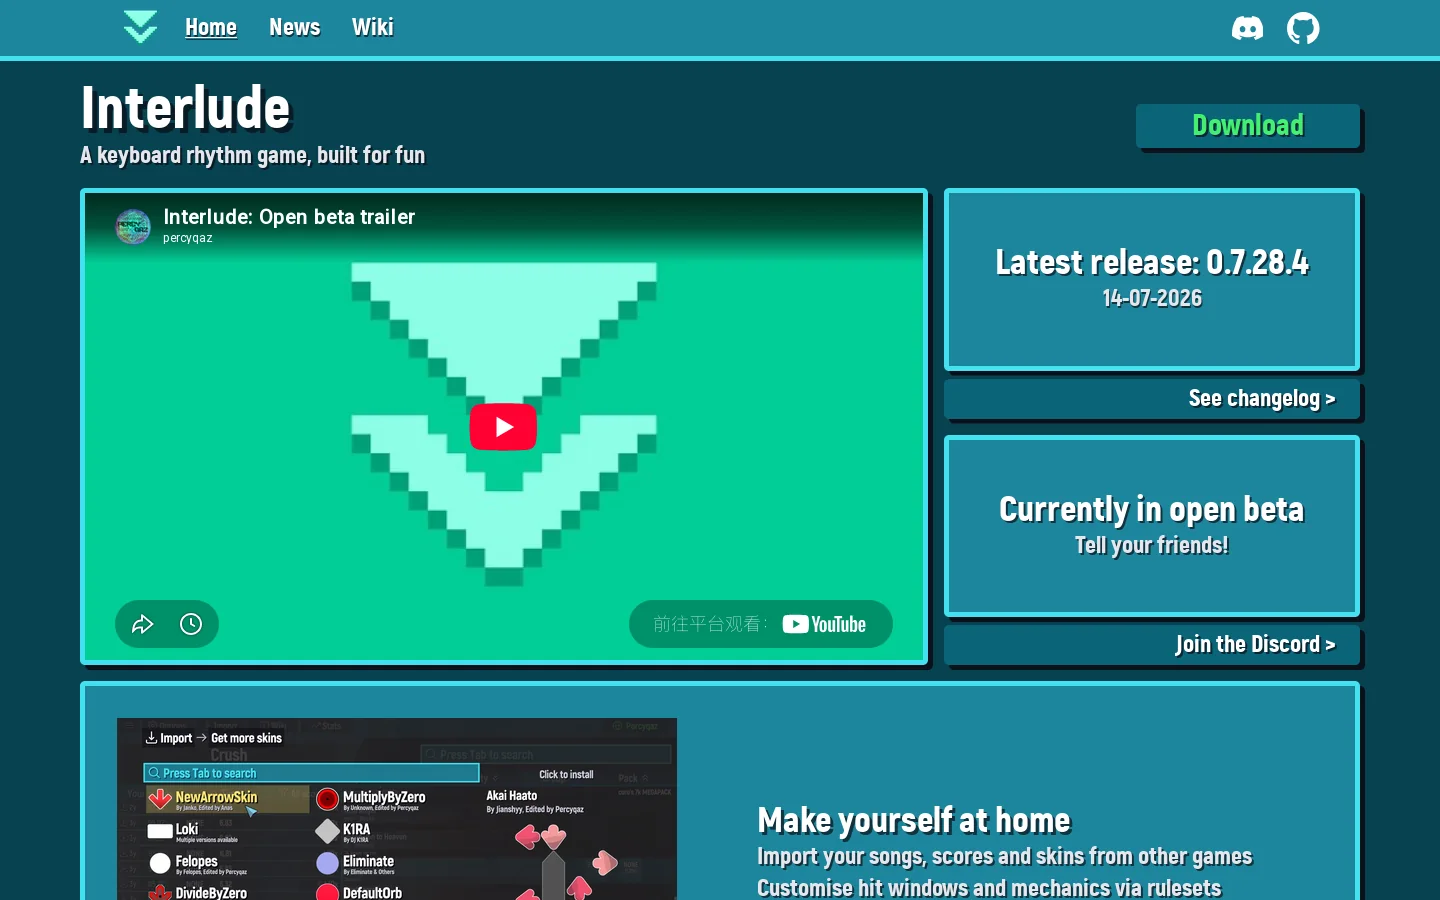The height and width of the screenshot is (900, 1440).
Task: Click the percyqaz channel avatar
Action: (133, 227)
